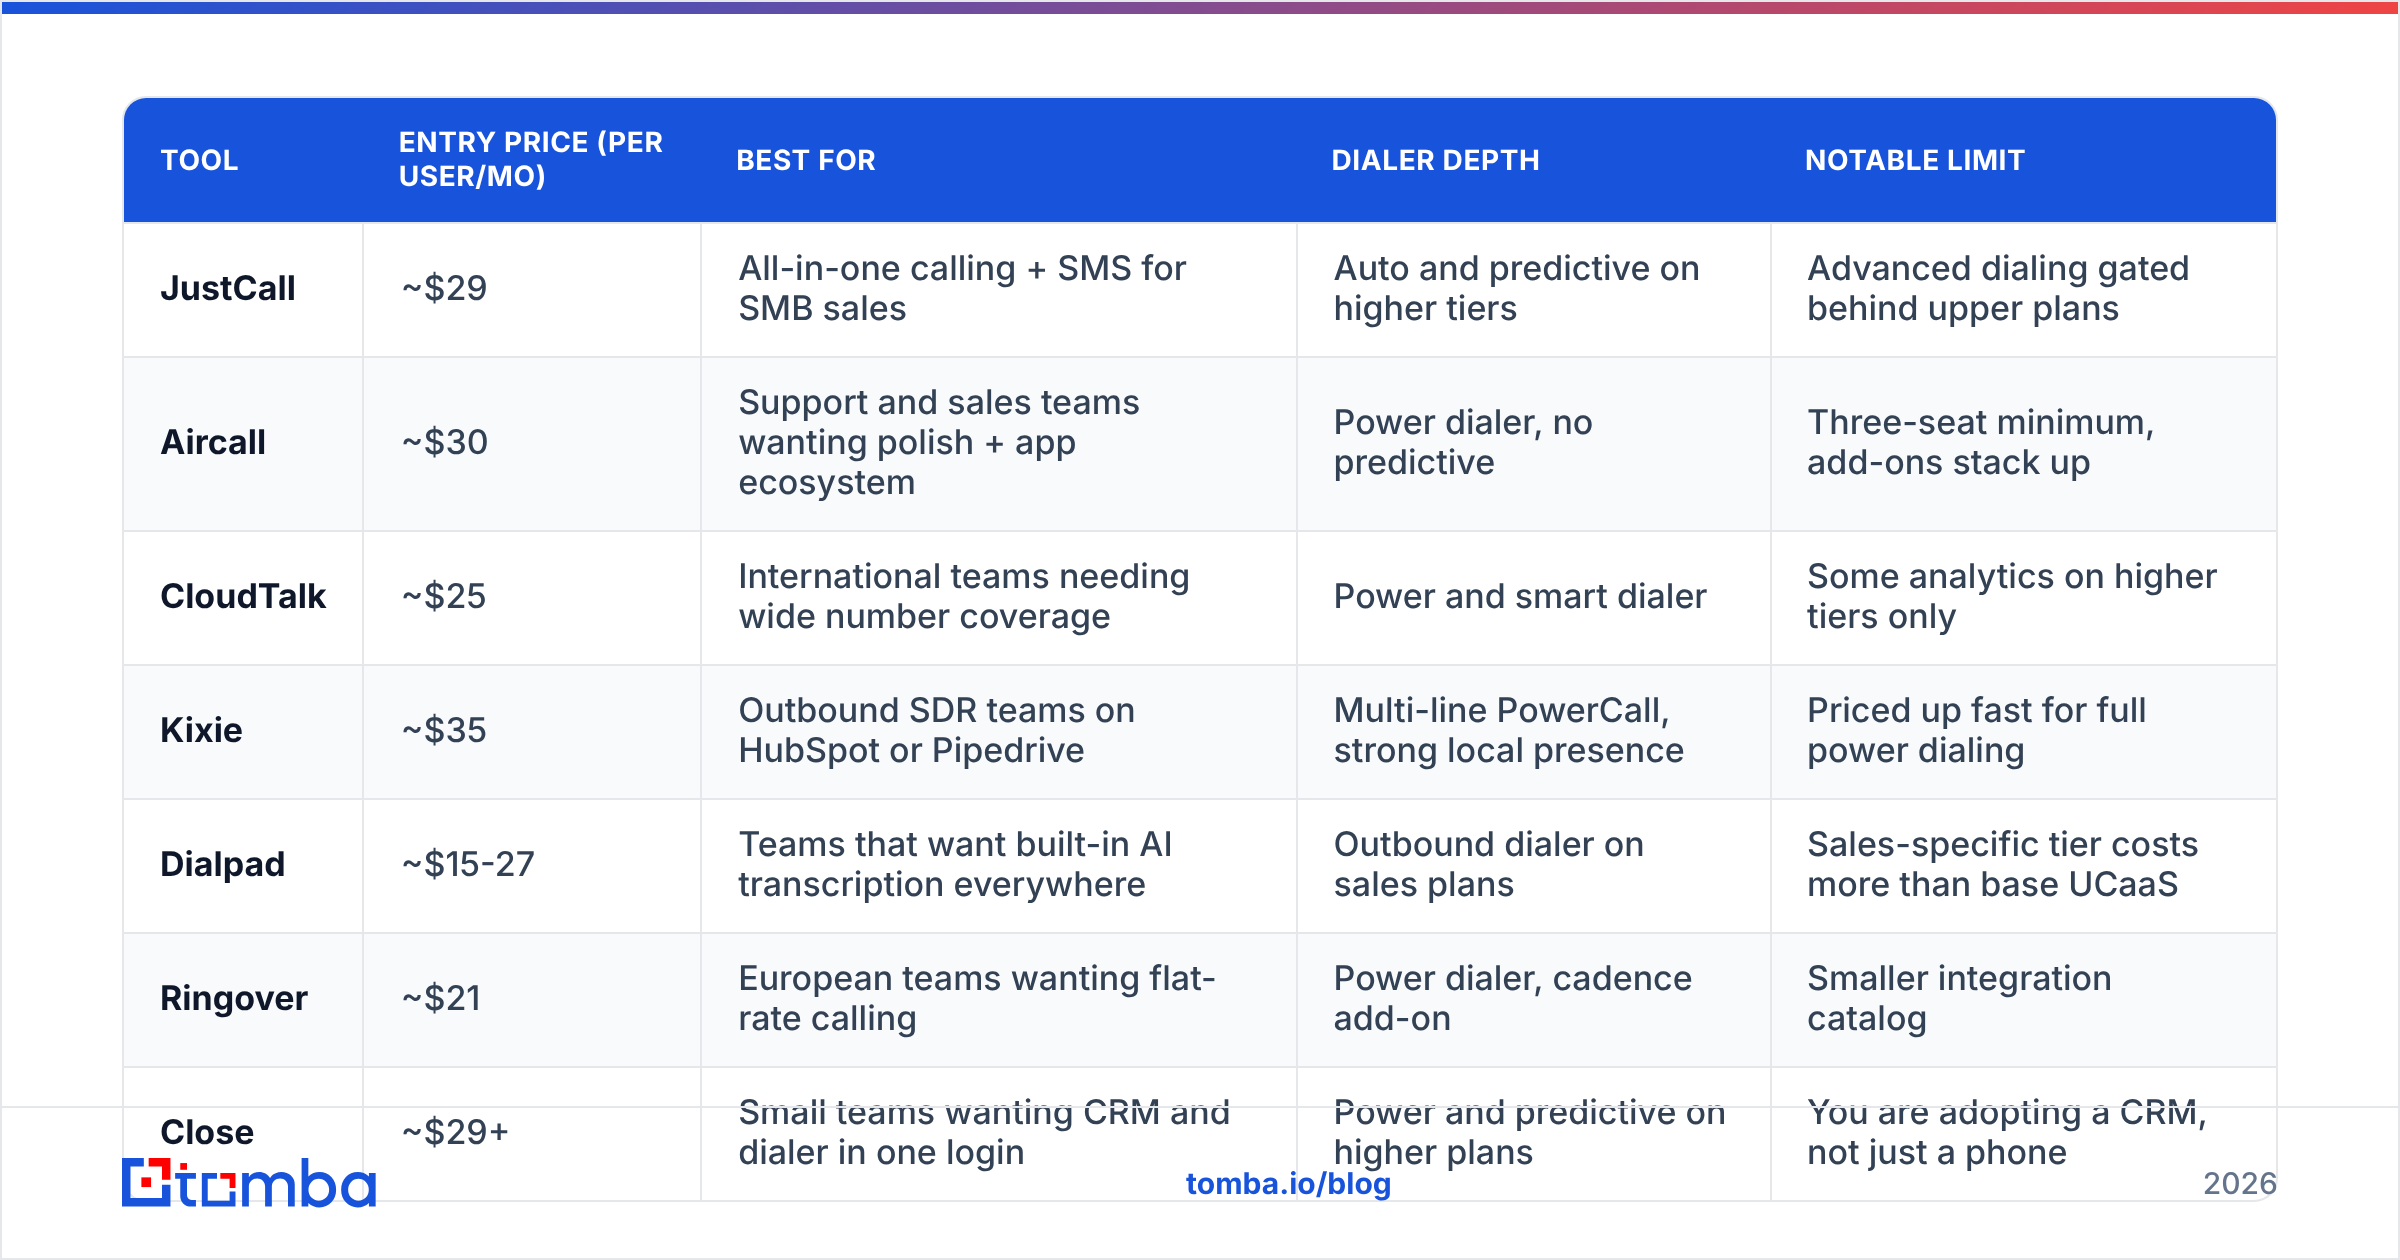
Task: Click the ENTRY PRICE column header
Action: [x=531, y=159]
